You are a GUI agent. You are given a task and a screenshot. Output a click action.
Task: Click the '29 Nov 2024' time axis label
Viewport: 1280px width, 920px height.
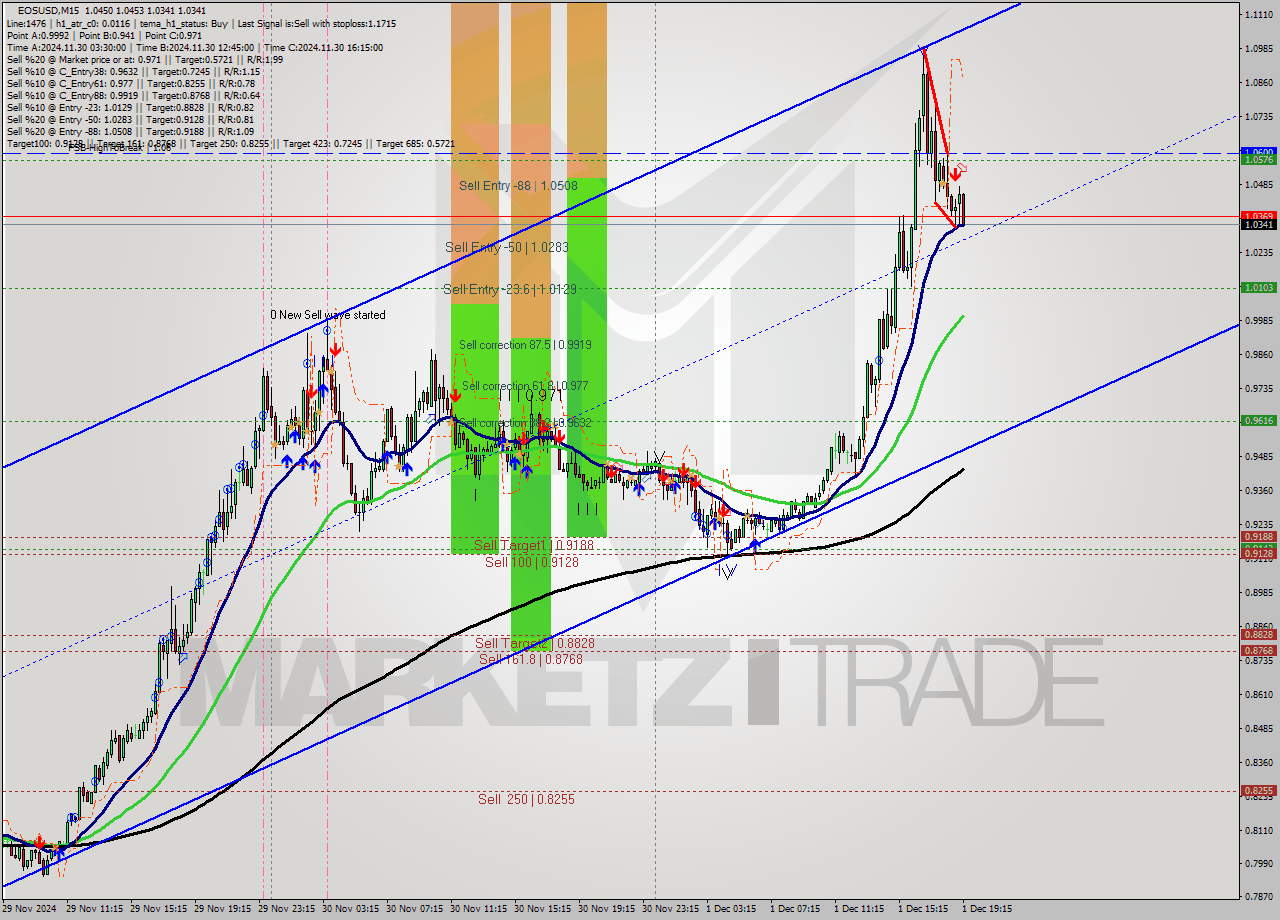click(x=30, y=909)
